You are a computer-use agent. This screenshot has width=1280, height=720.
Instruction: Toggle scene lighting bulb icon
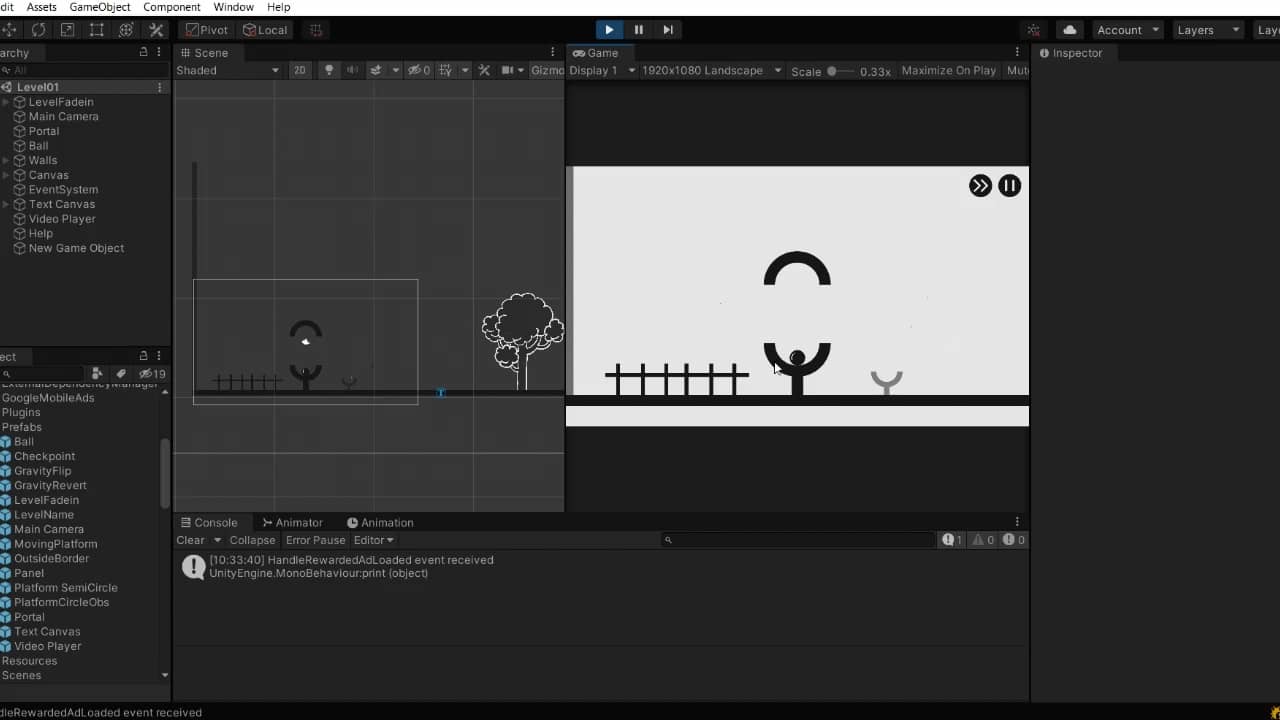tap(329, 70)
